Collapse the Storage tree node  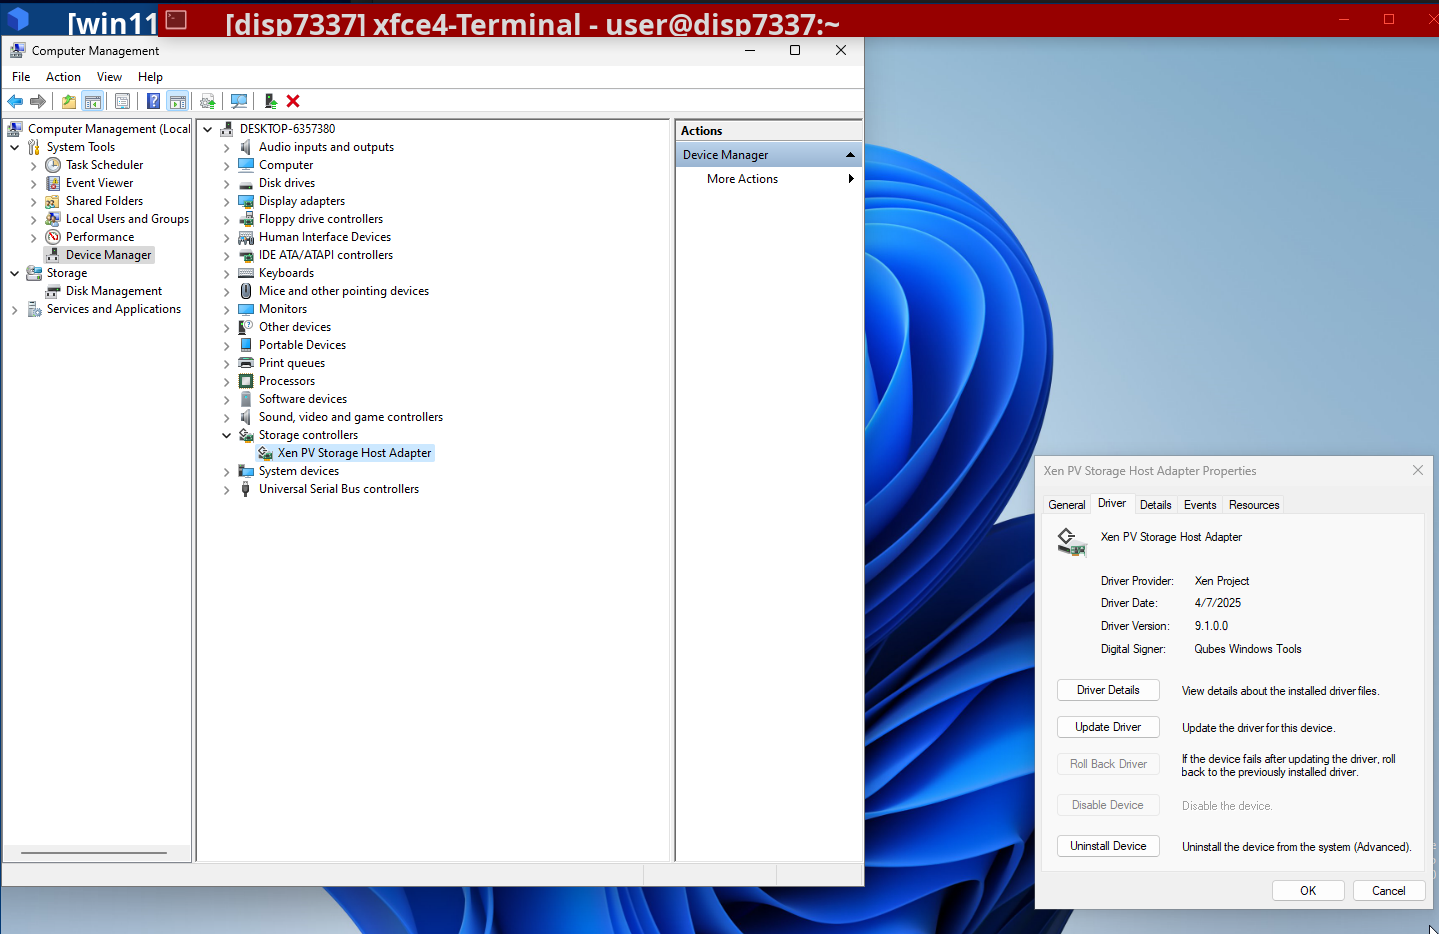[x=15, y=273]
